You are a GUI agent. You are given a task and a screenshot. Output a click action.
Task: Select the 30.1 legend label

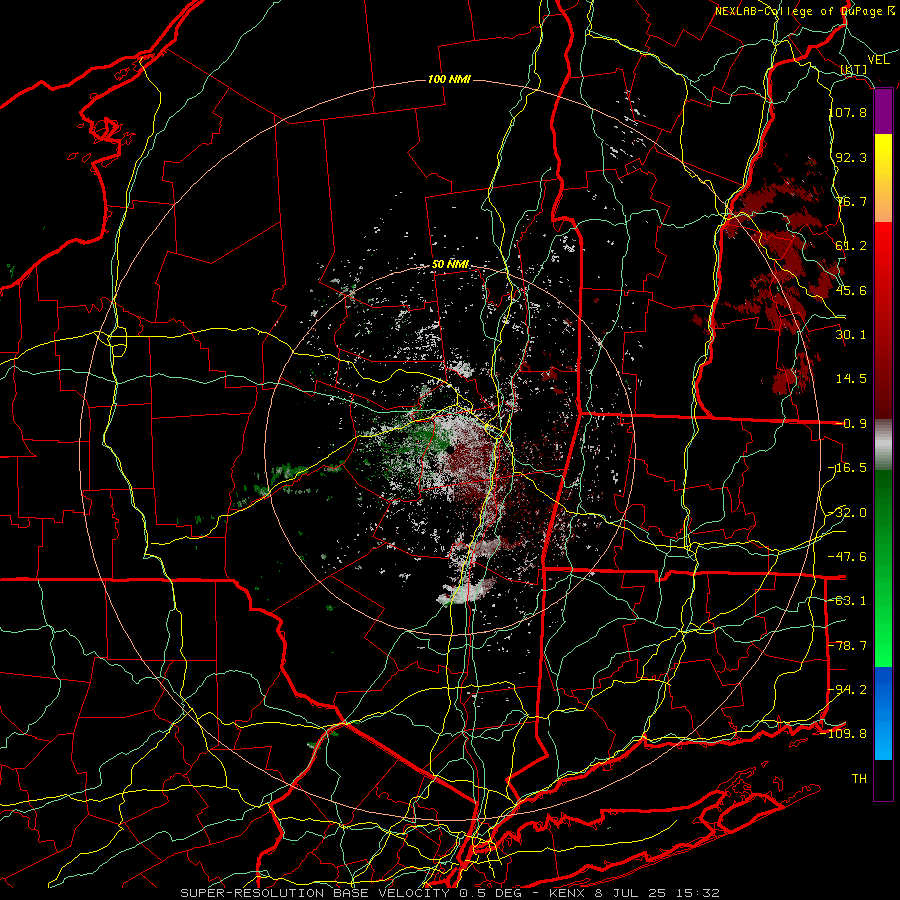(x=851, y=335)
